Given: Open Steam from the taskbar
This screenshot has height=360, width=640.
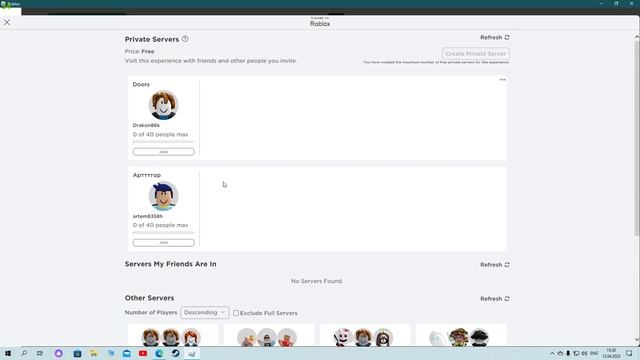Looking at the screenshot, I should tap(176, 353).
